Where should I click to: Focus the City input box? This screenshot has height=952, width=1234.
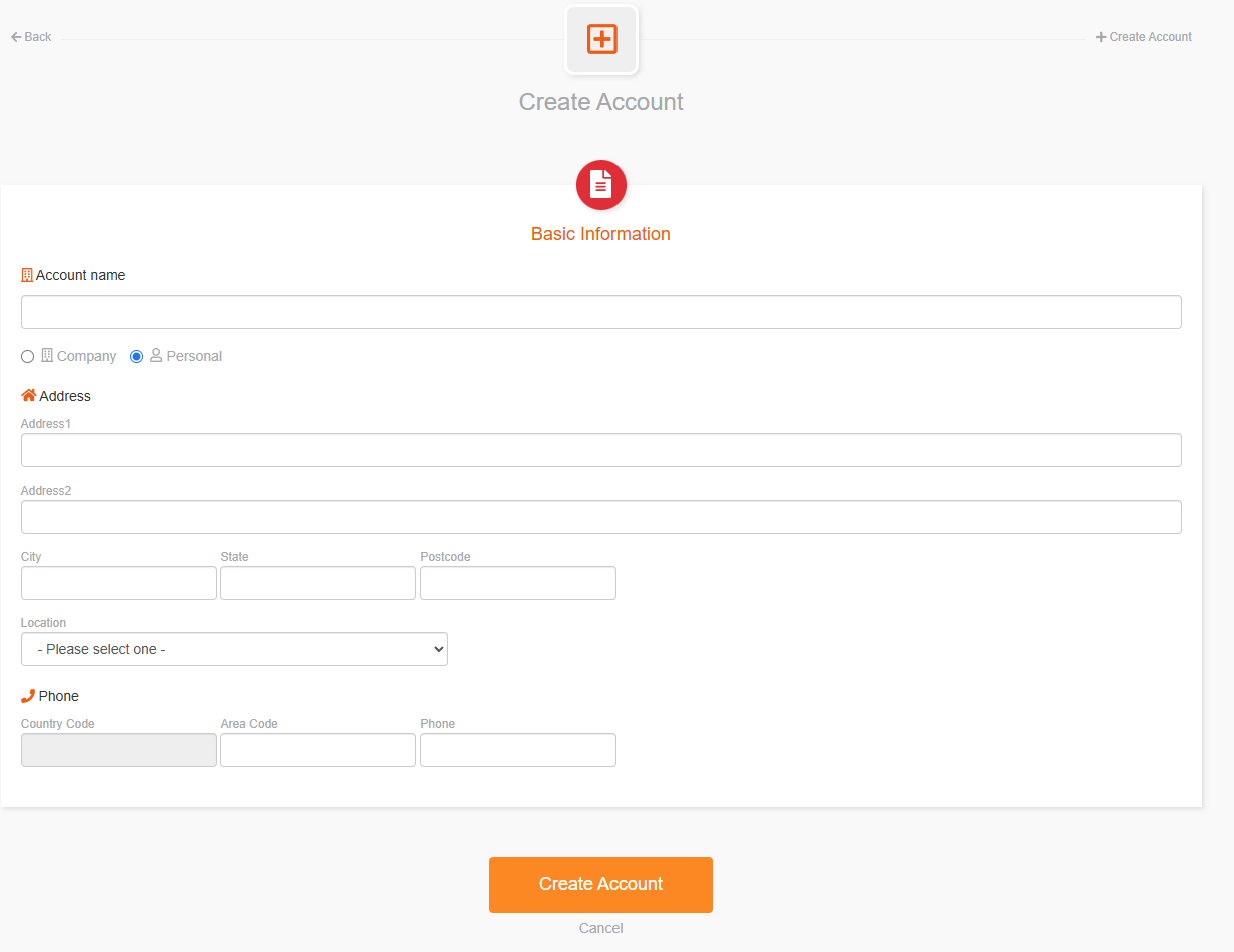click(119, 583)
